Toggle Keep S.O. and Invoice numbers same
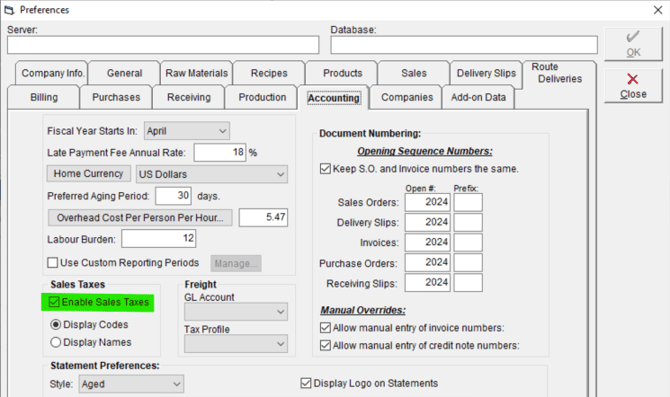670x397 pixels. tap(325, 168)
